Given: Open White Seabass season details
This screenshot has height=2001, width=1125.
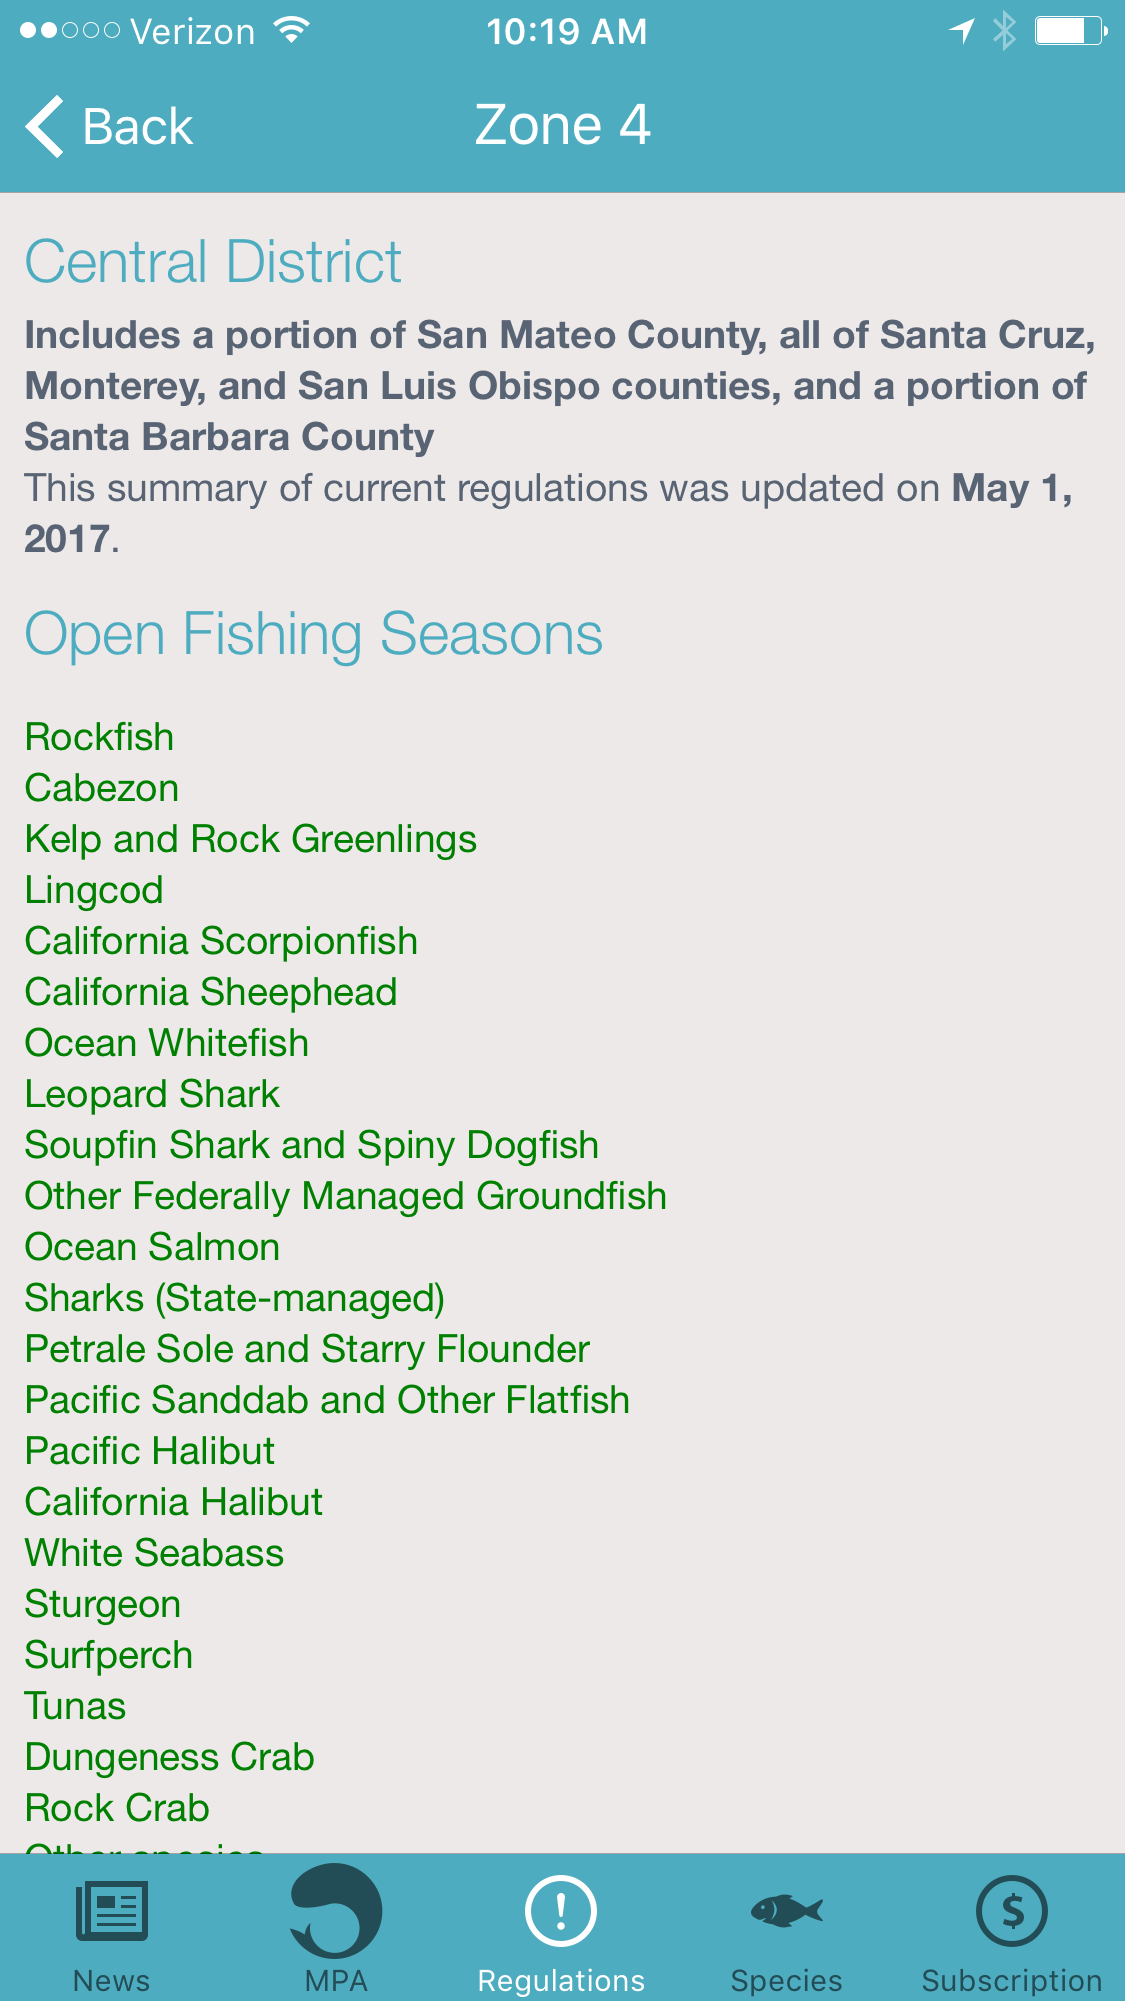Looking at the screenshot, I should click(154, 1553).
